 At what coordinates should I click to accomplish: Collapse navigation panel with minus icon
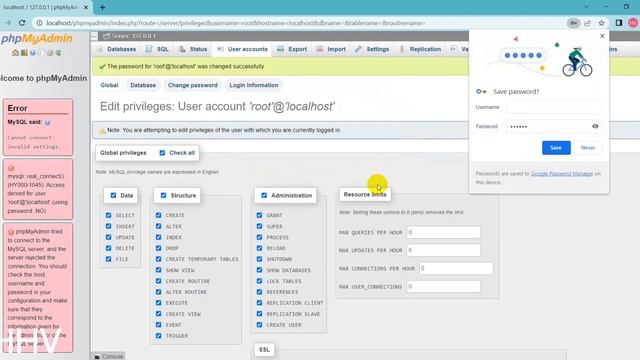click(94, 36)
